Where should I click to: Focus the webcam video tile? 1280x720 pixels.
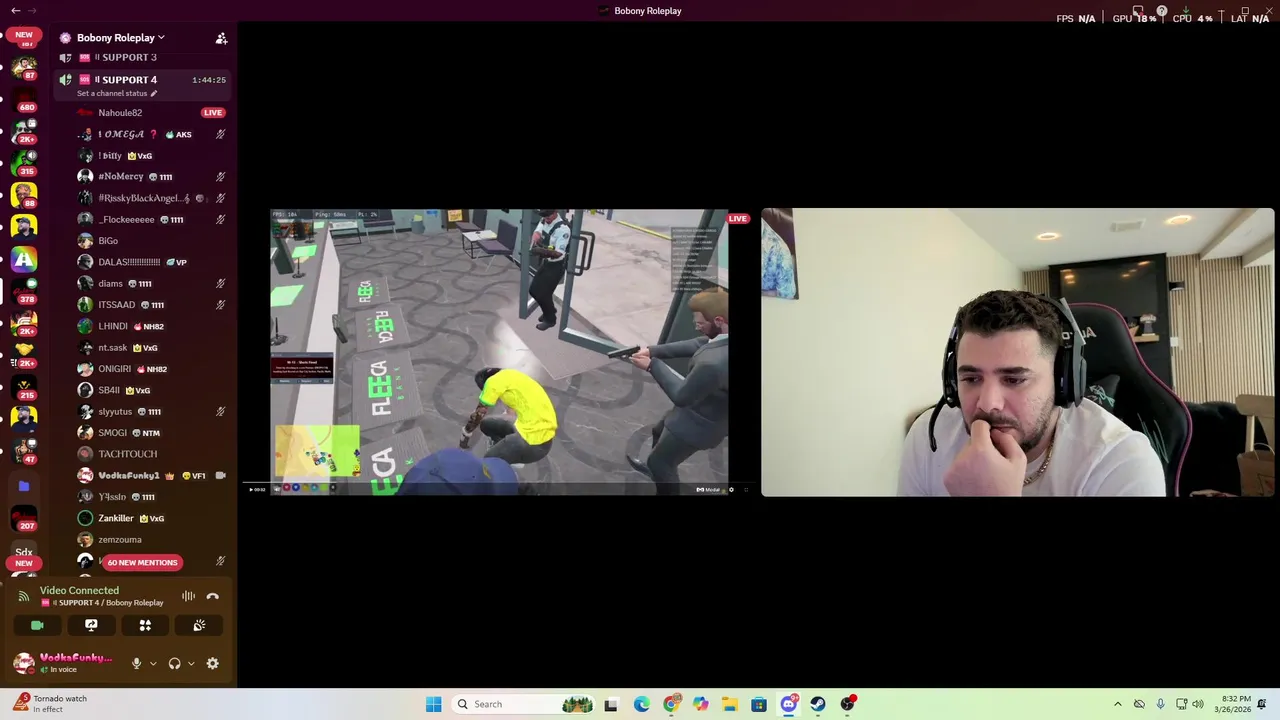click(1017, 352)
